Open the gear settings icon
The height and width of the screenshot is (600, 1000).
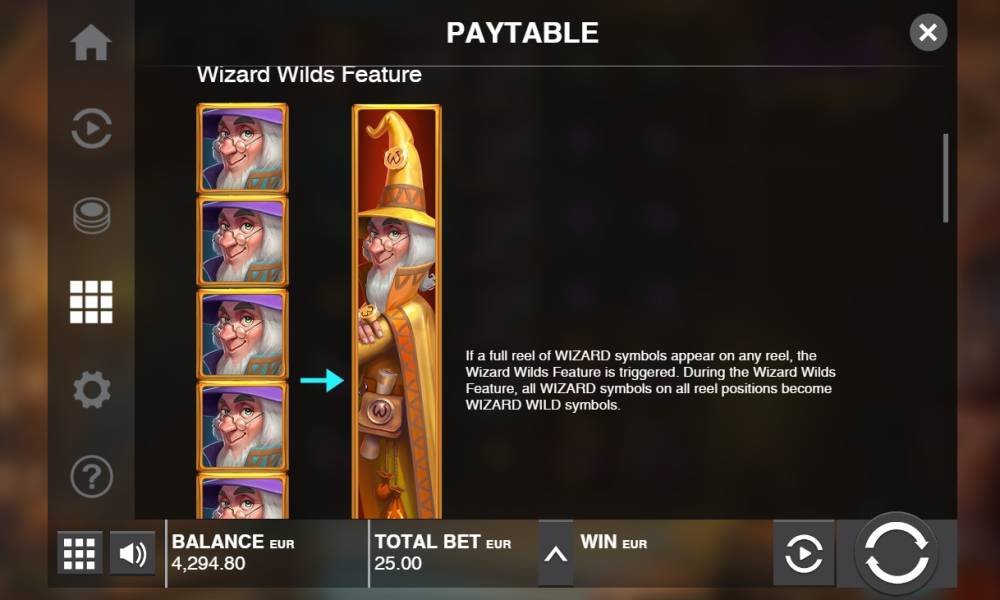tap(91, 390)
